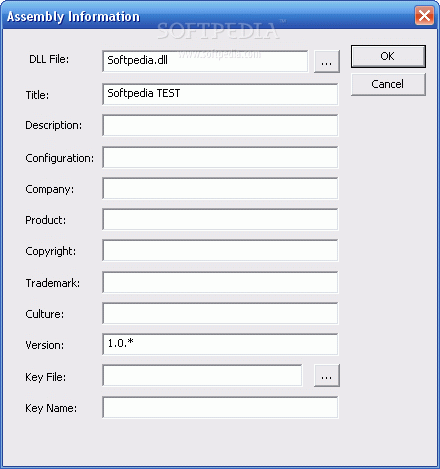
Task: Click the "Title:" label
Action: (x=37, y=95)
